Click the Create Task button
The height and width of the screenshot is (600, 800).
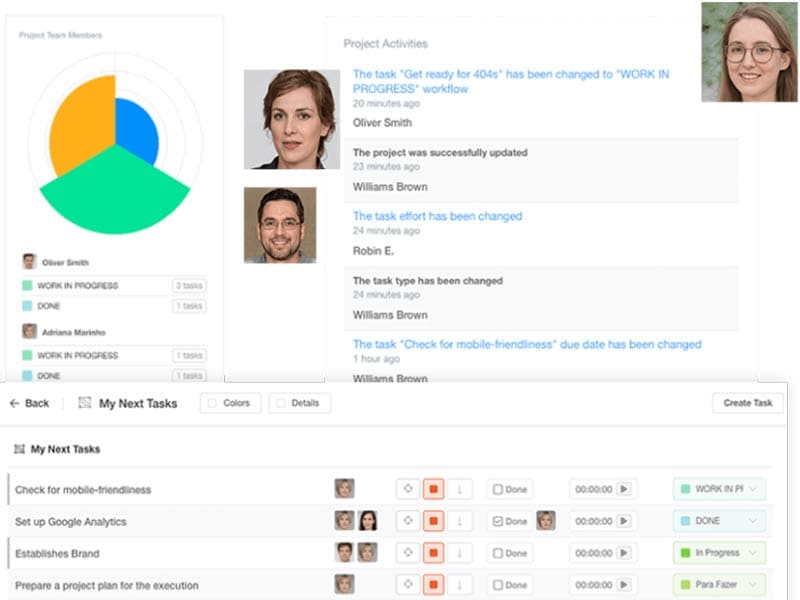[x=748, y=403]
